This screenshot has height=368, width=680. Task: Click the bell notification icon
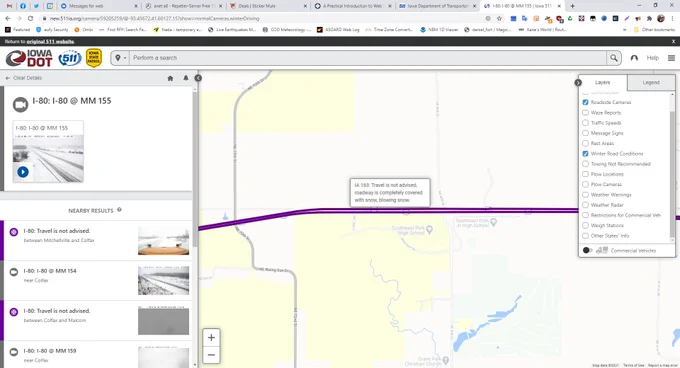coord(186,78)
